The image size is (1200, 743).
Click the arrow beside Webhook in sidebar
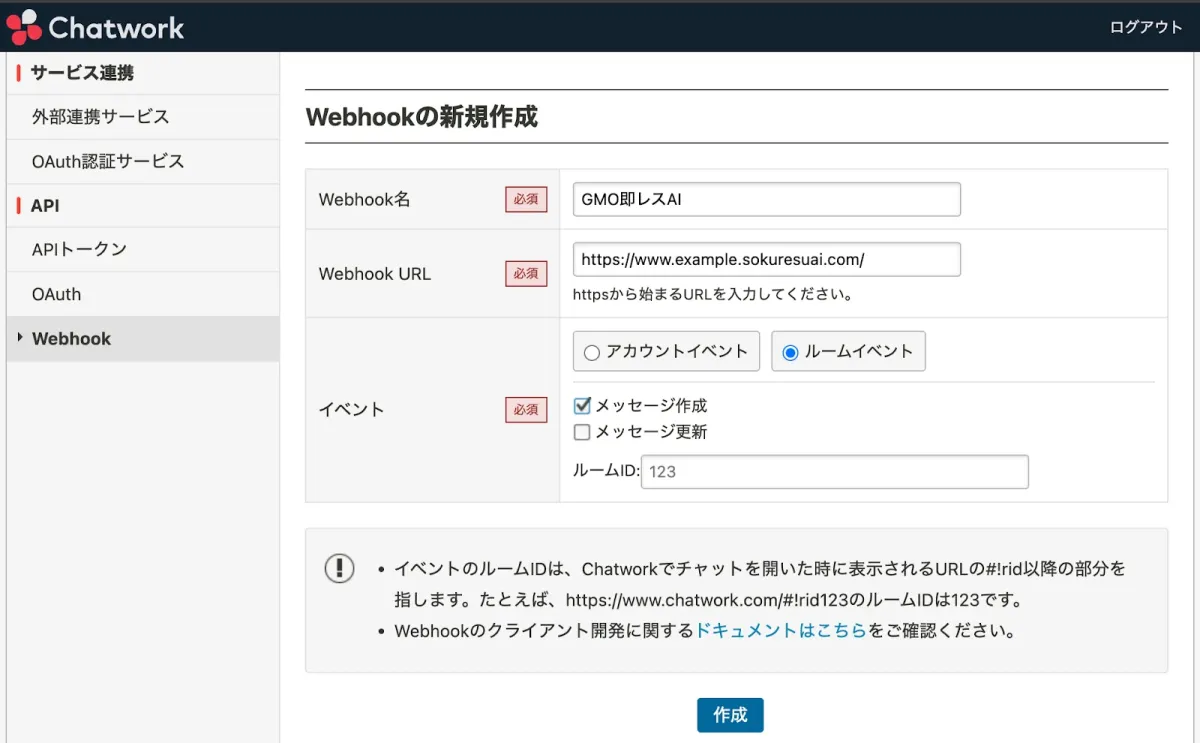pos(20,338)
